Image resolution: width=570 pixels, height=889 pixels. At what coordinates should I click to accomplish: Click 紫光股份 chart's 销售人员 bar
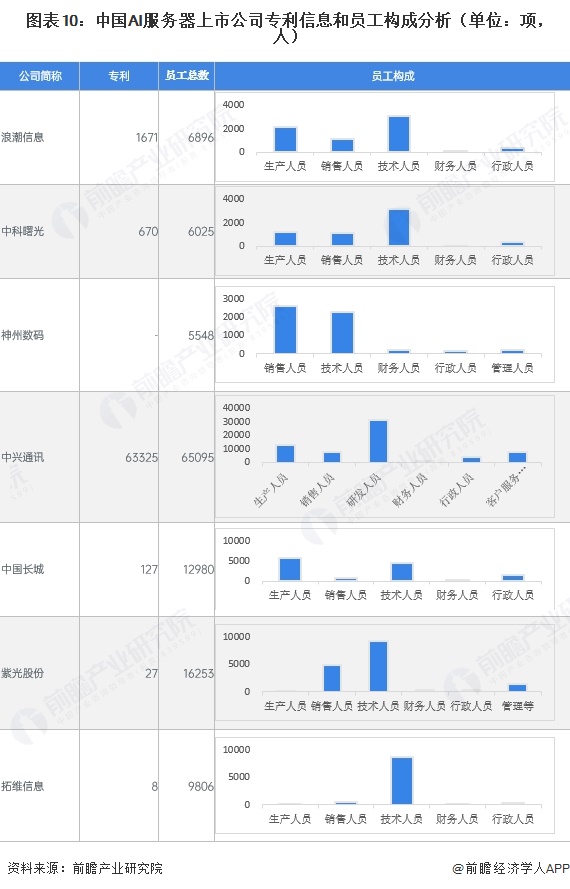(x=332, y=679)
